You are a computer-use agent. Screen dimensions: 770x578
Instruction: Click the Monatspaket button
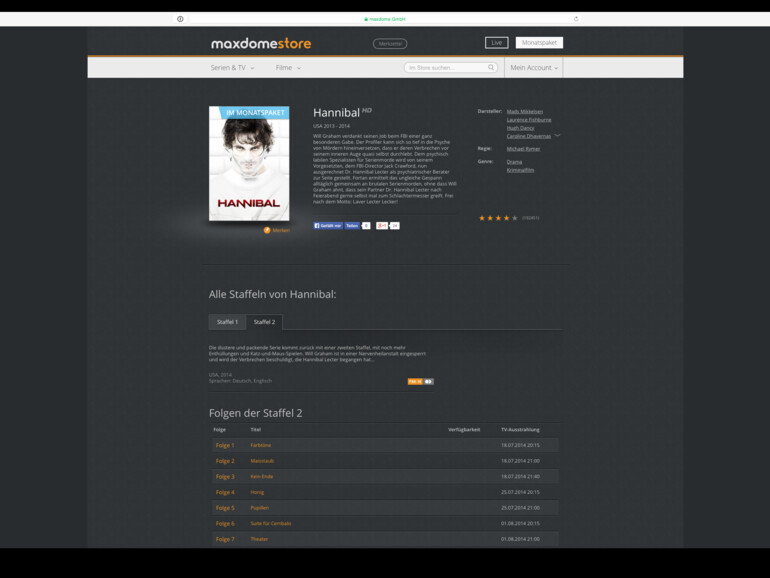(x=539, y=43)
